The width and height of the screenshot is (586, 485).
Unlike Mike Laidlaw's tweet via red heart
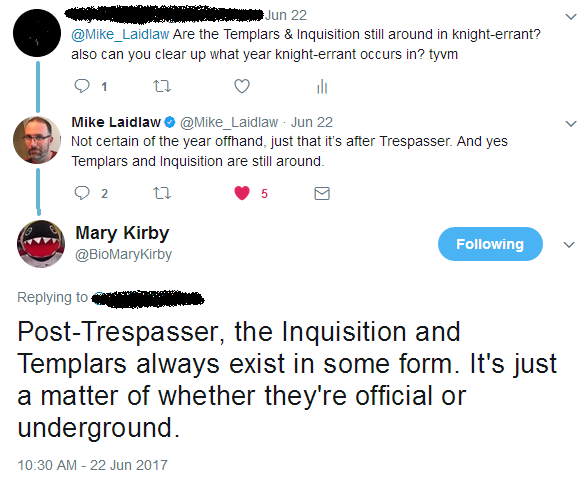[242, 193]
